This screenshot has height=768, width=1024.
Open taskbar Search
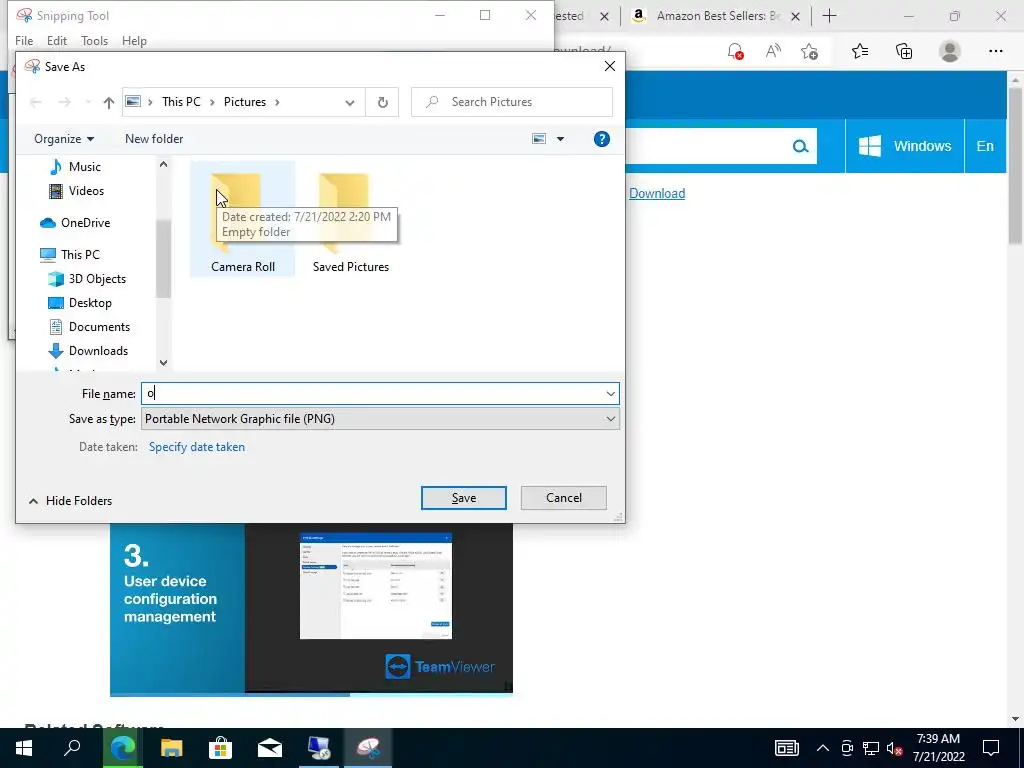click(72, 748)
